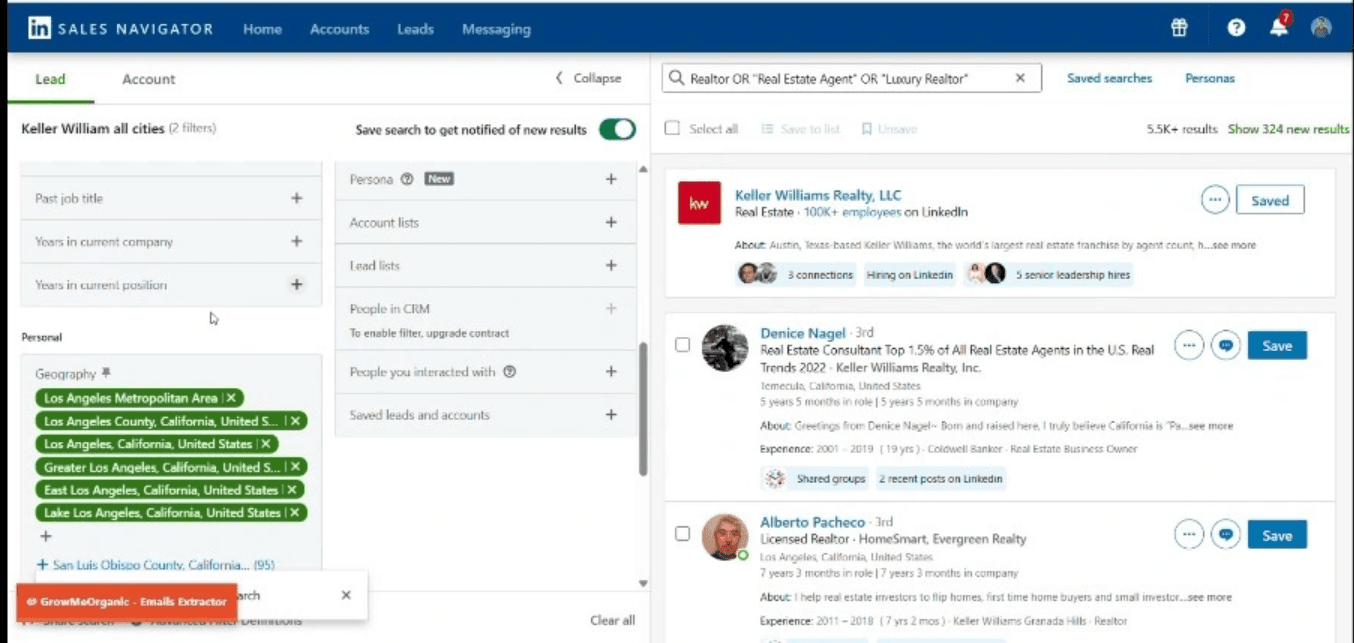1354x643 pixels.
Task: Remove Los Angeles Metropolitan Area geography tag
Action: [x=233, y=398]
